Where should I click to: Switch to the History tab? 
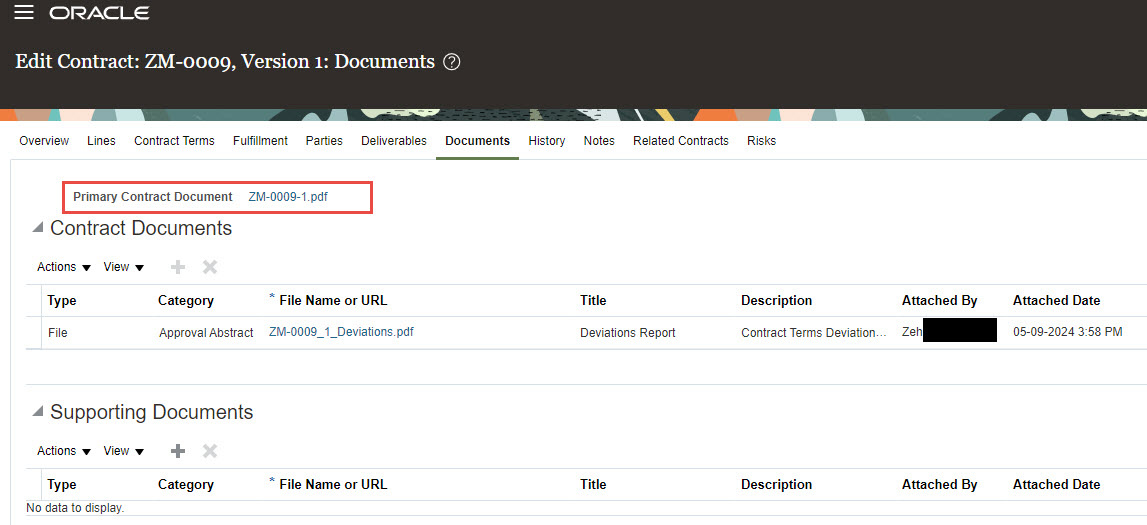pos(546,140)
